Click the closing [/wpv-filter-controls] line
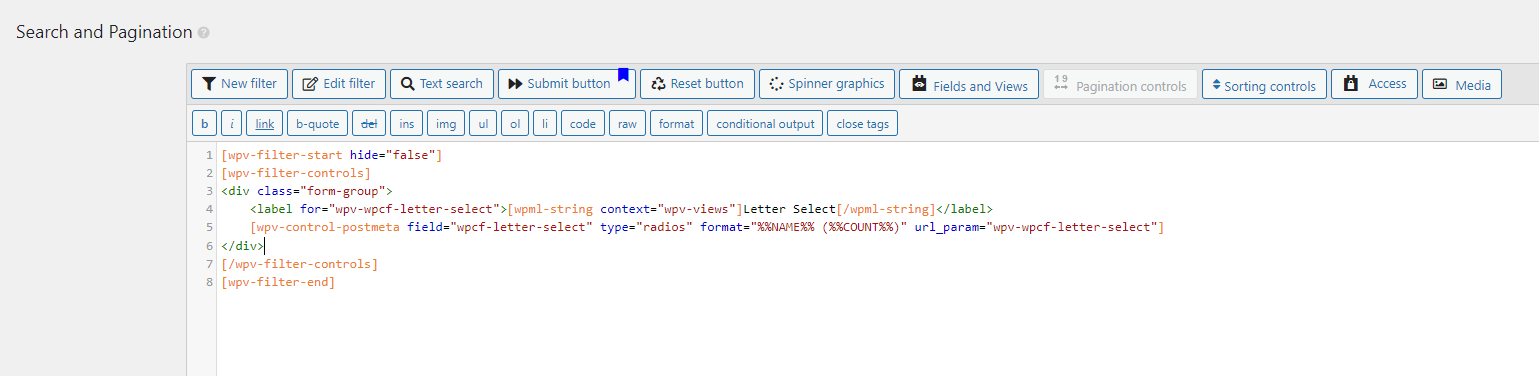Screen dimensions: 1539x376 [300, 264]
